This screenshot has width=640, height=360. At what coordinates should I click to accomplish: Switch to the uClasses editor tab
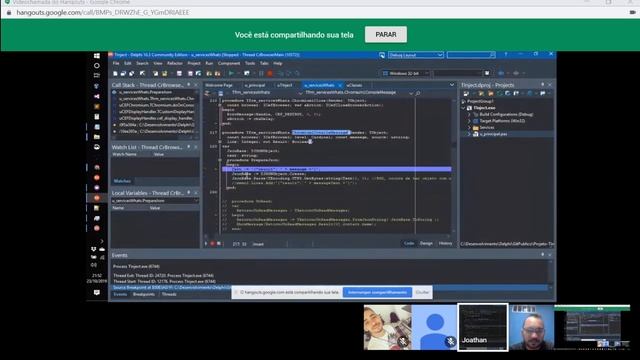354,85
